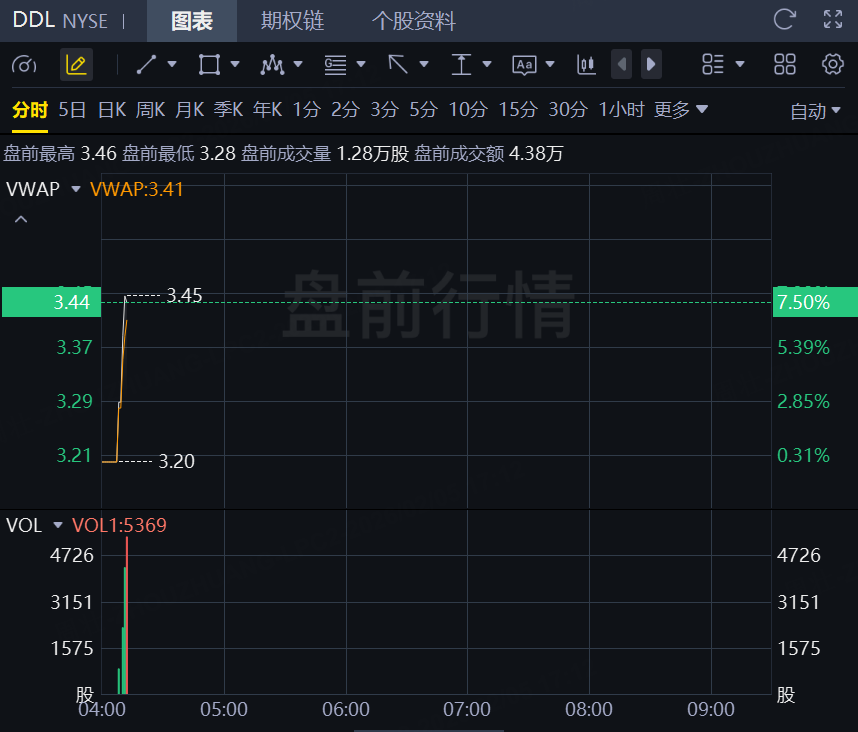Screen dimensions: 858x732
Task: Click the 3.45 high price marker label
Action: (184, 295)
